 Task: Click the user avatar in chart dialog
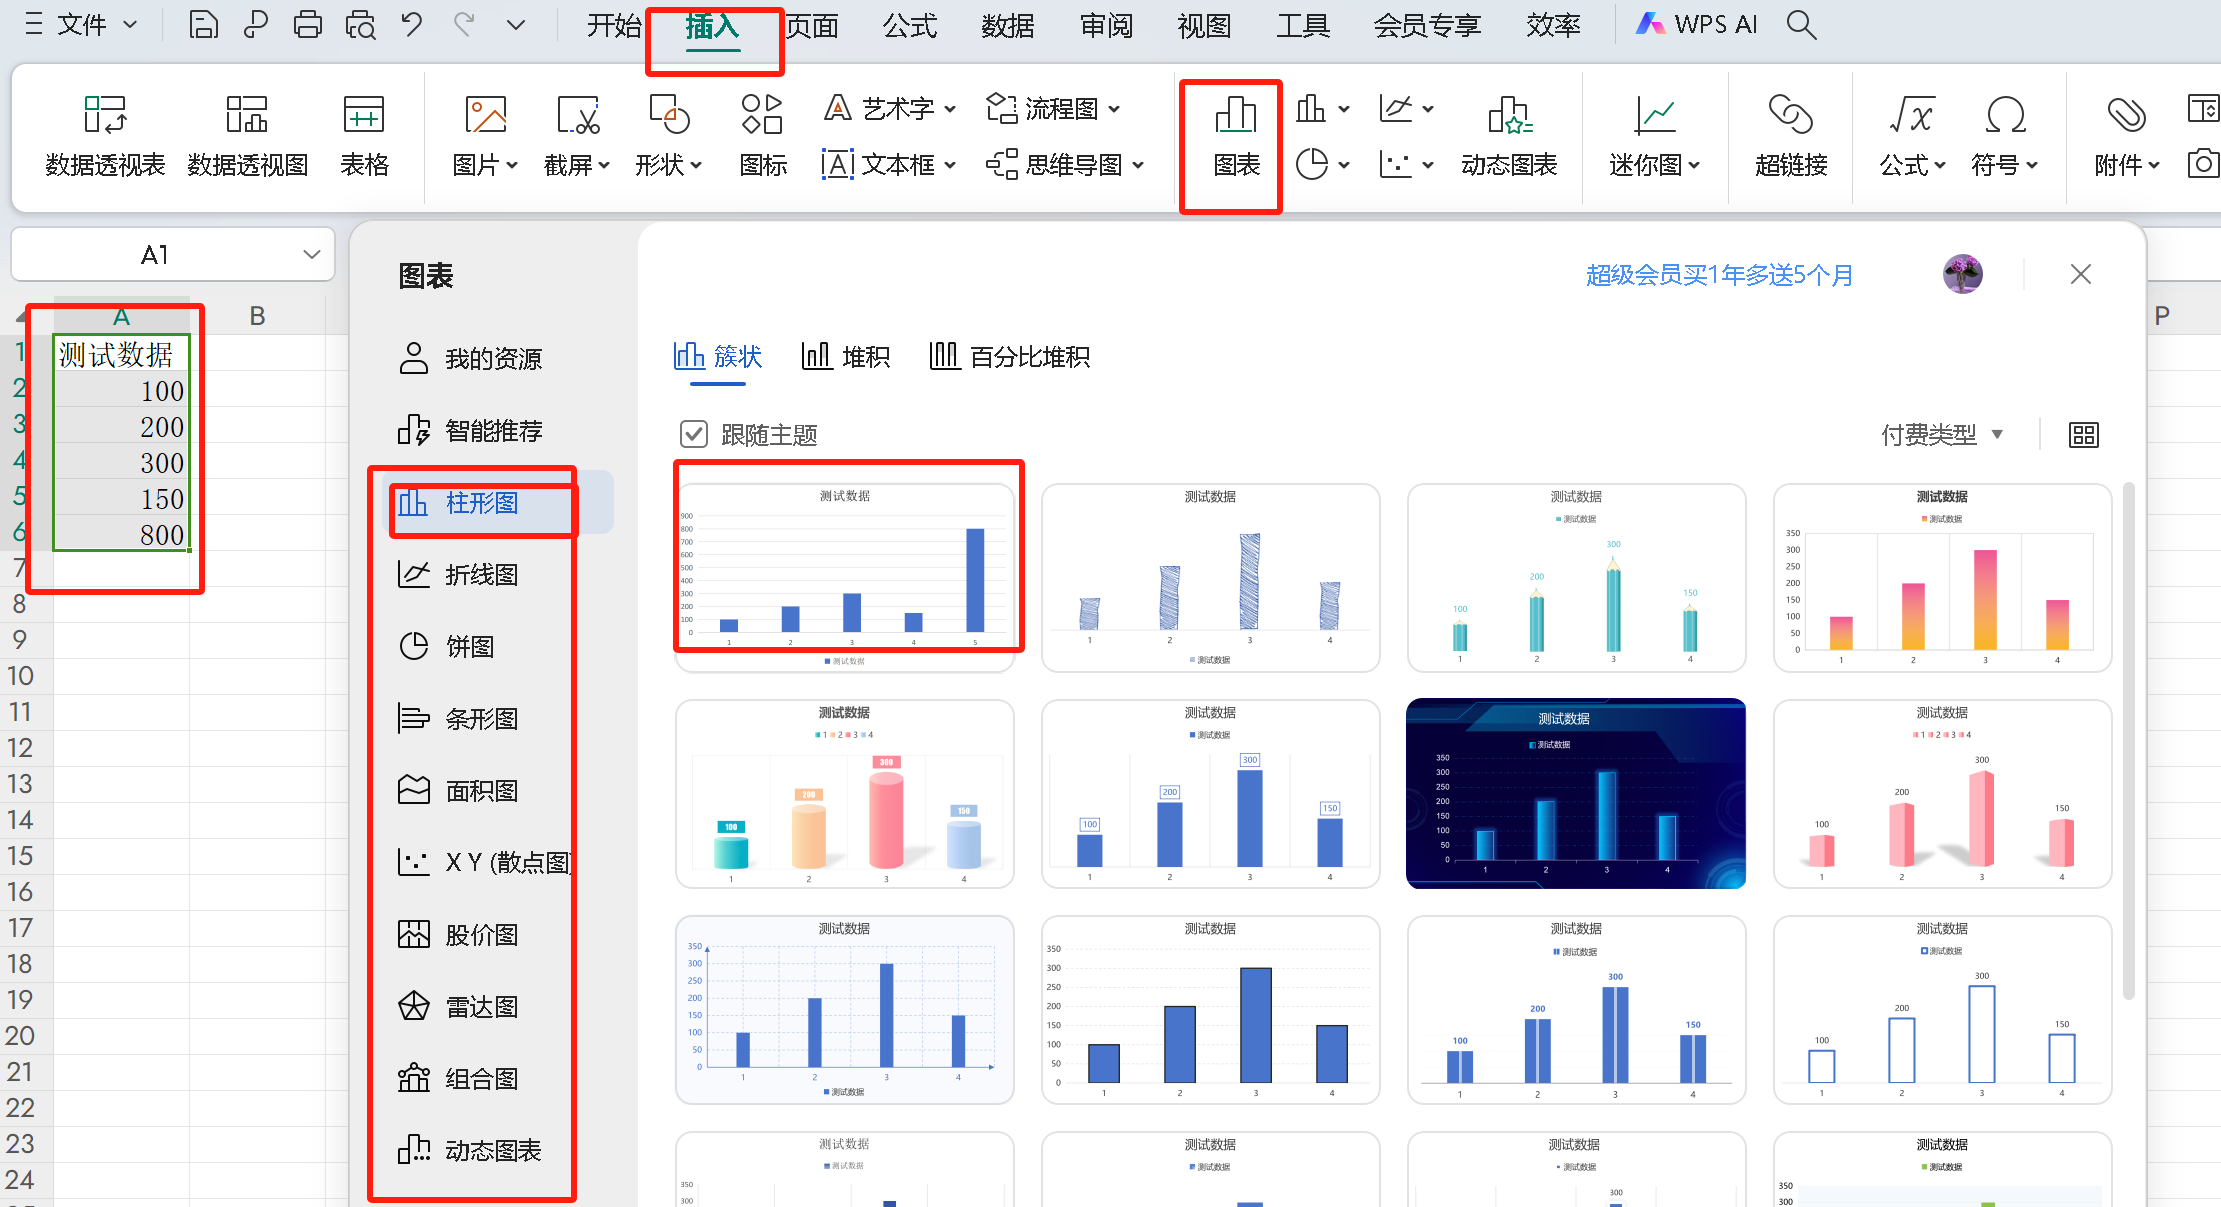pos(1962,274)
